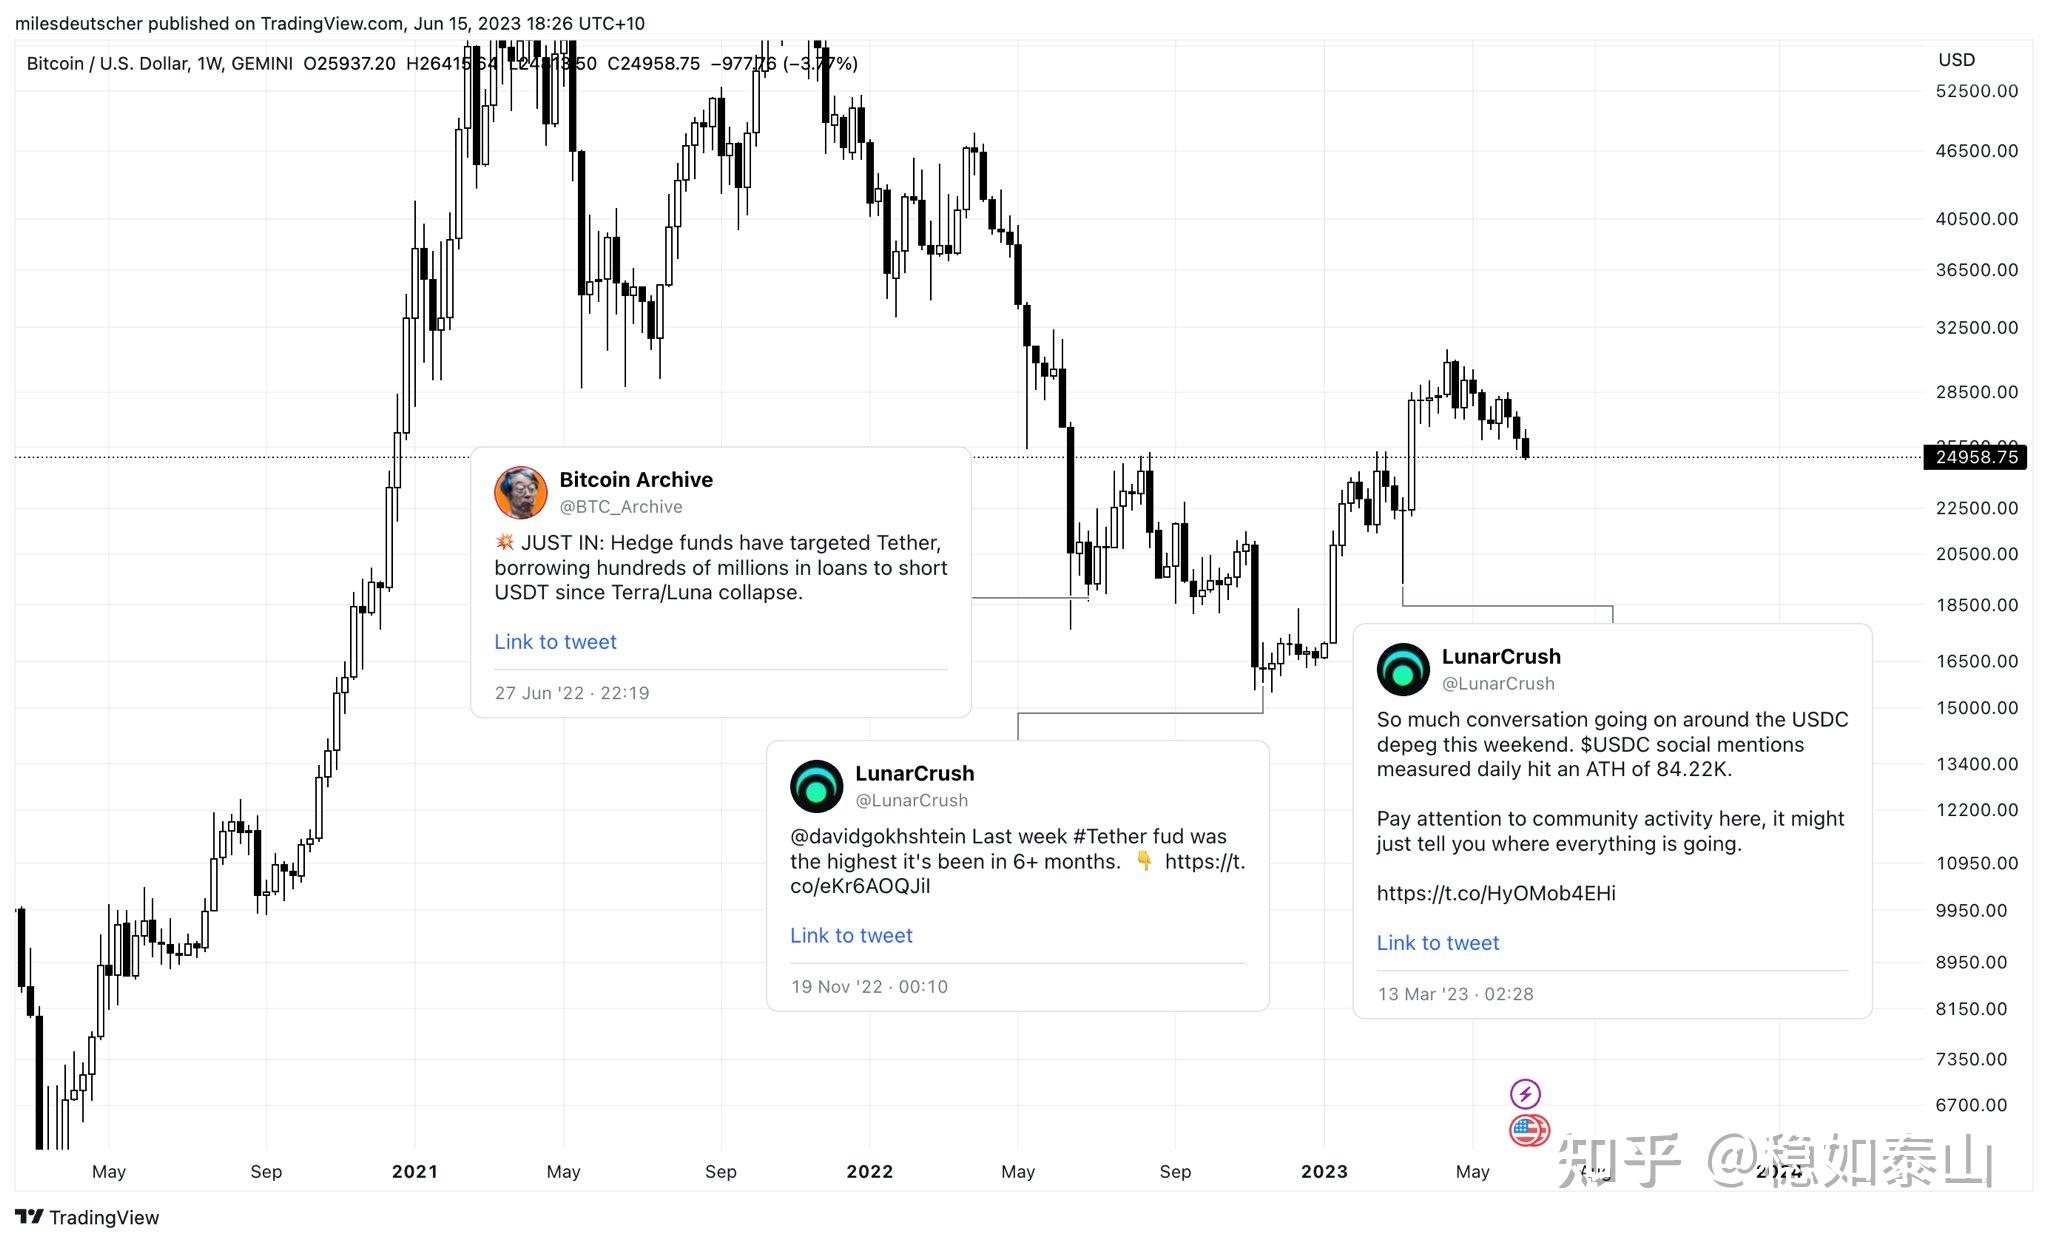Click the 2022 label on time axis
This screenshot has width=2048, height=1243.
(869, 1171)
